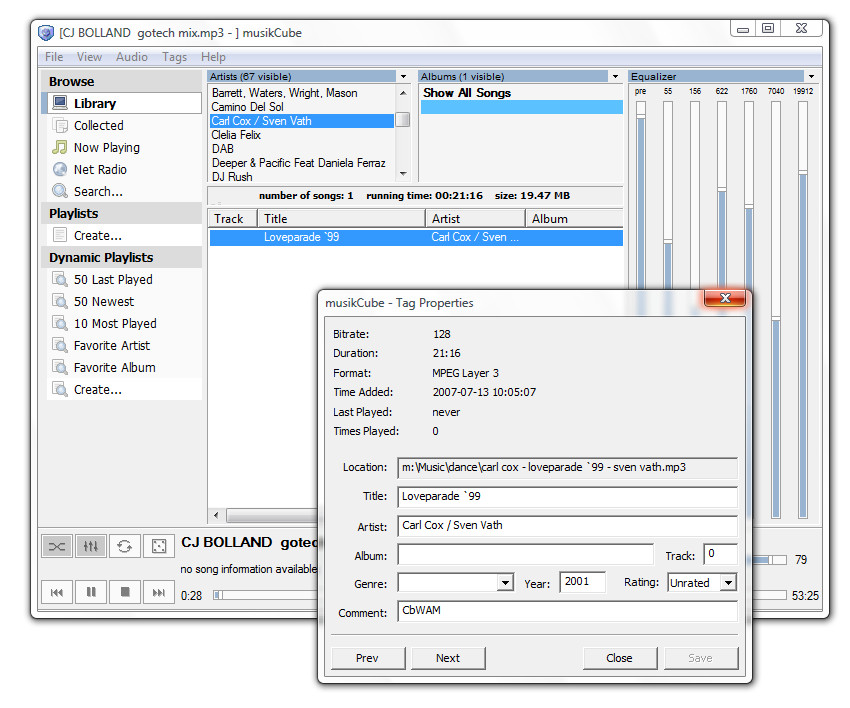This screenshot has width=850, height=708.
Task: Click the Comment field containing CbWAM
Action: pyautogui.click(x=567, y=611)
